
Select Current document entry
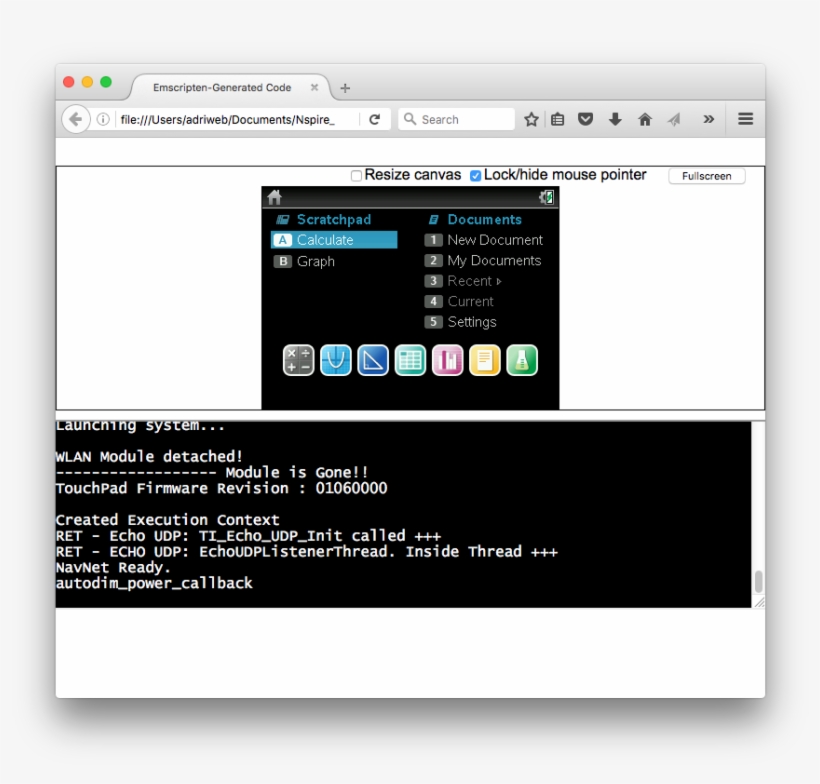(459, 301)
